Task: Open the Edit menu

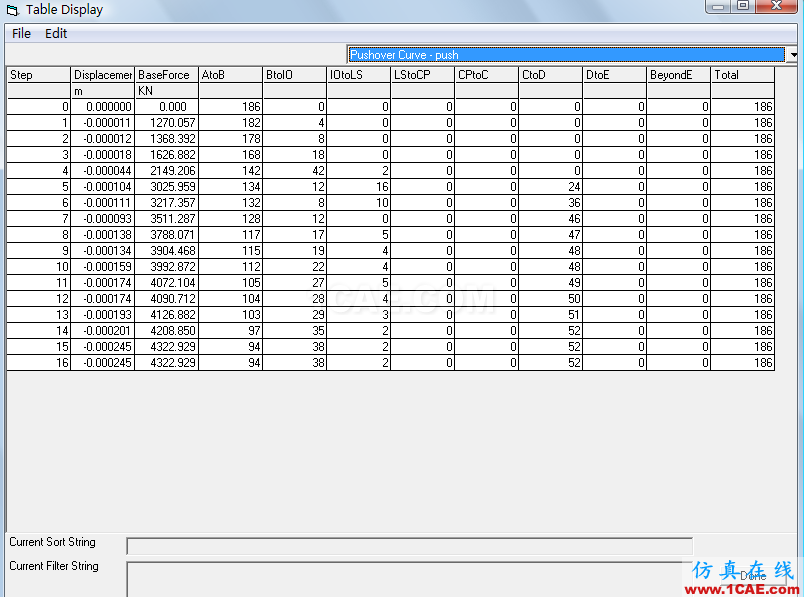Action: 56,33
